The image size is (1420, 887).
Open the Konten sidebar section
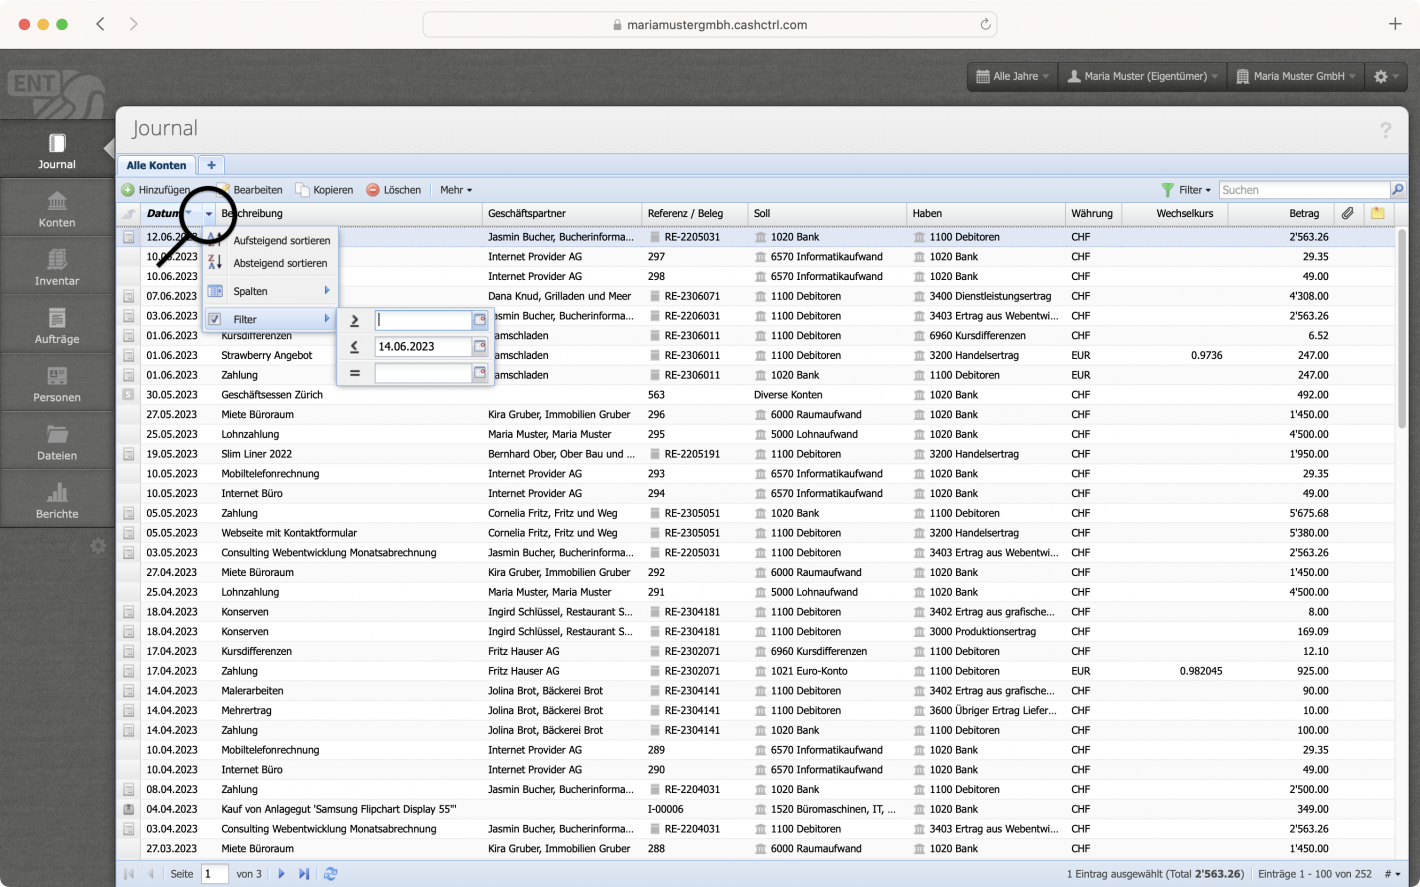(57, 207)
